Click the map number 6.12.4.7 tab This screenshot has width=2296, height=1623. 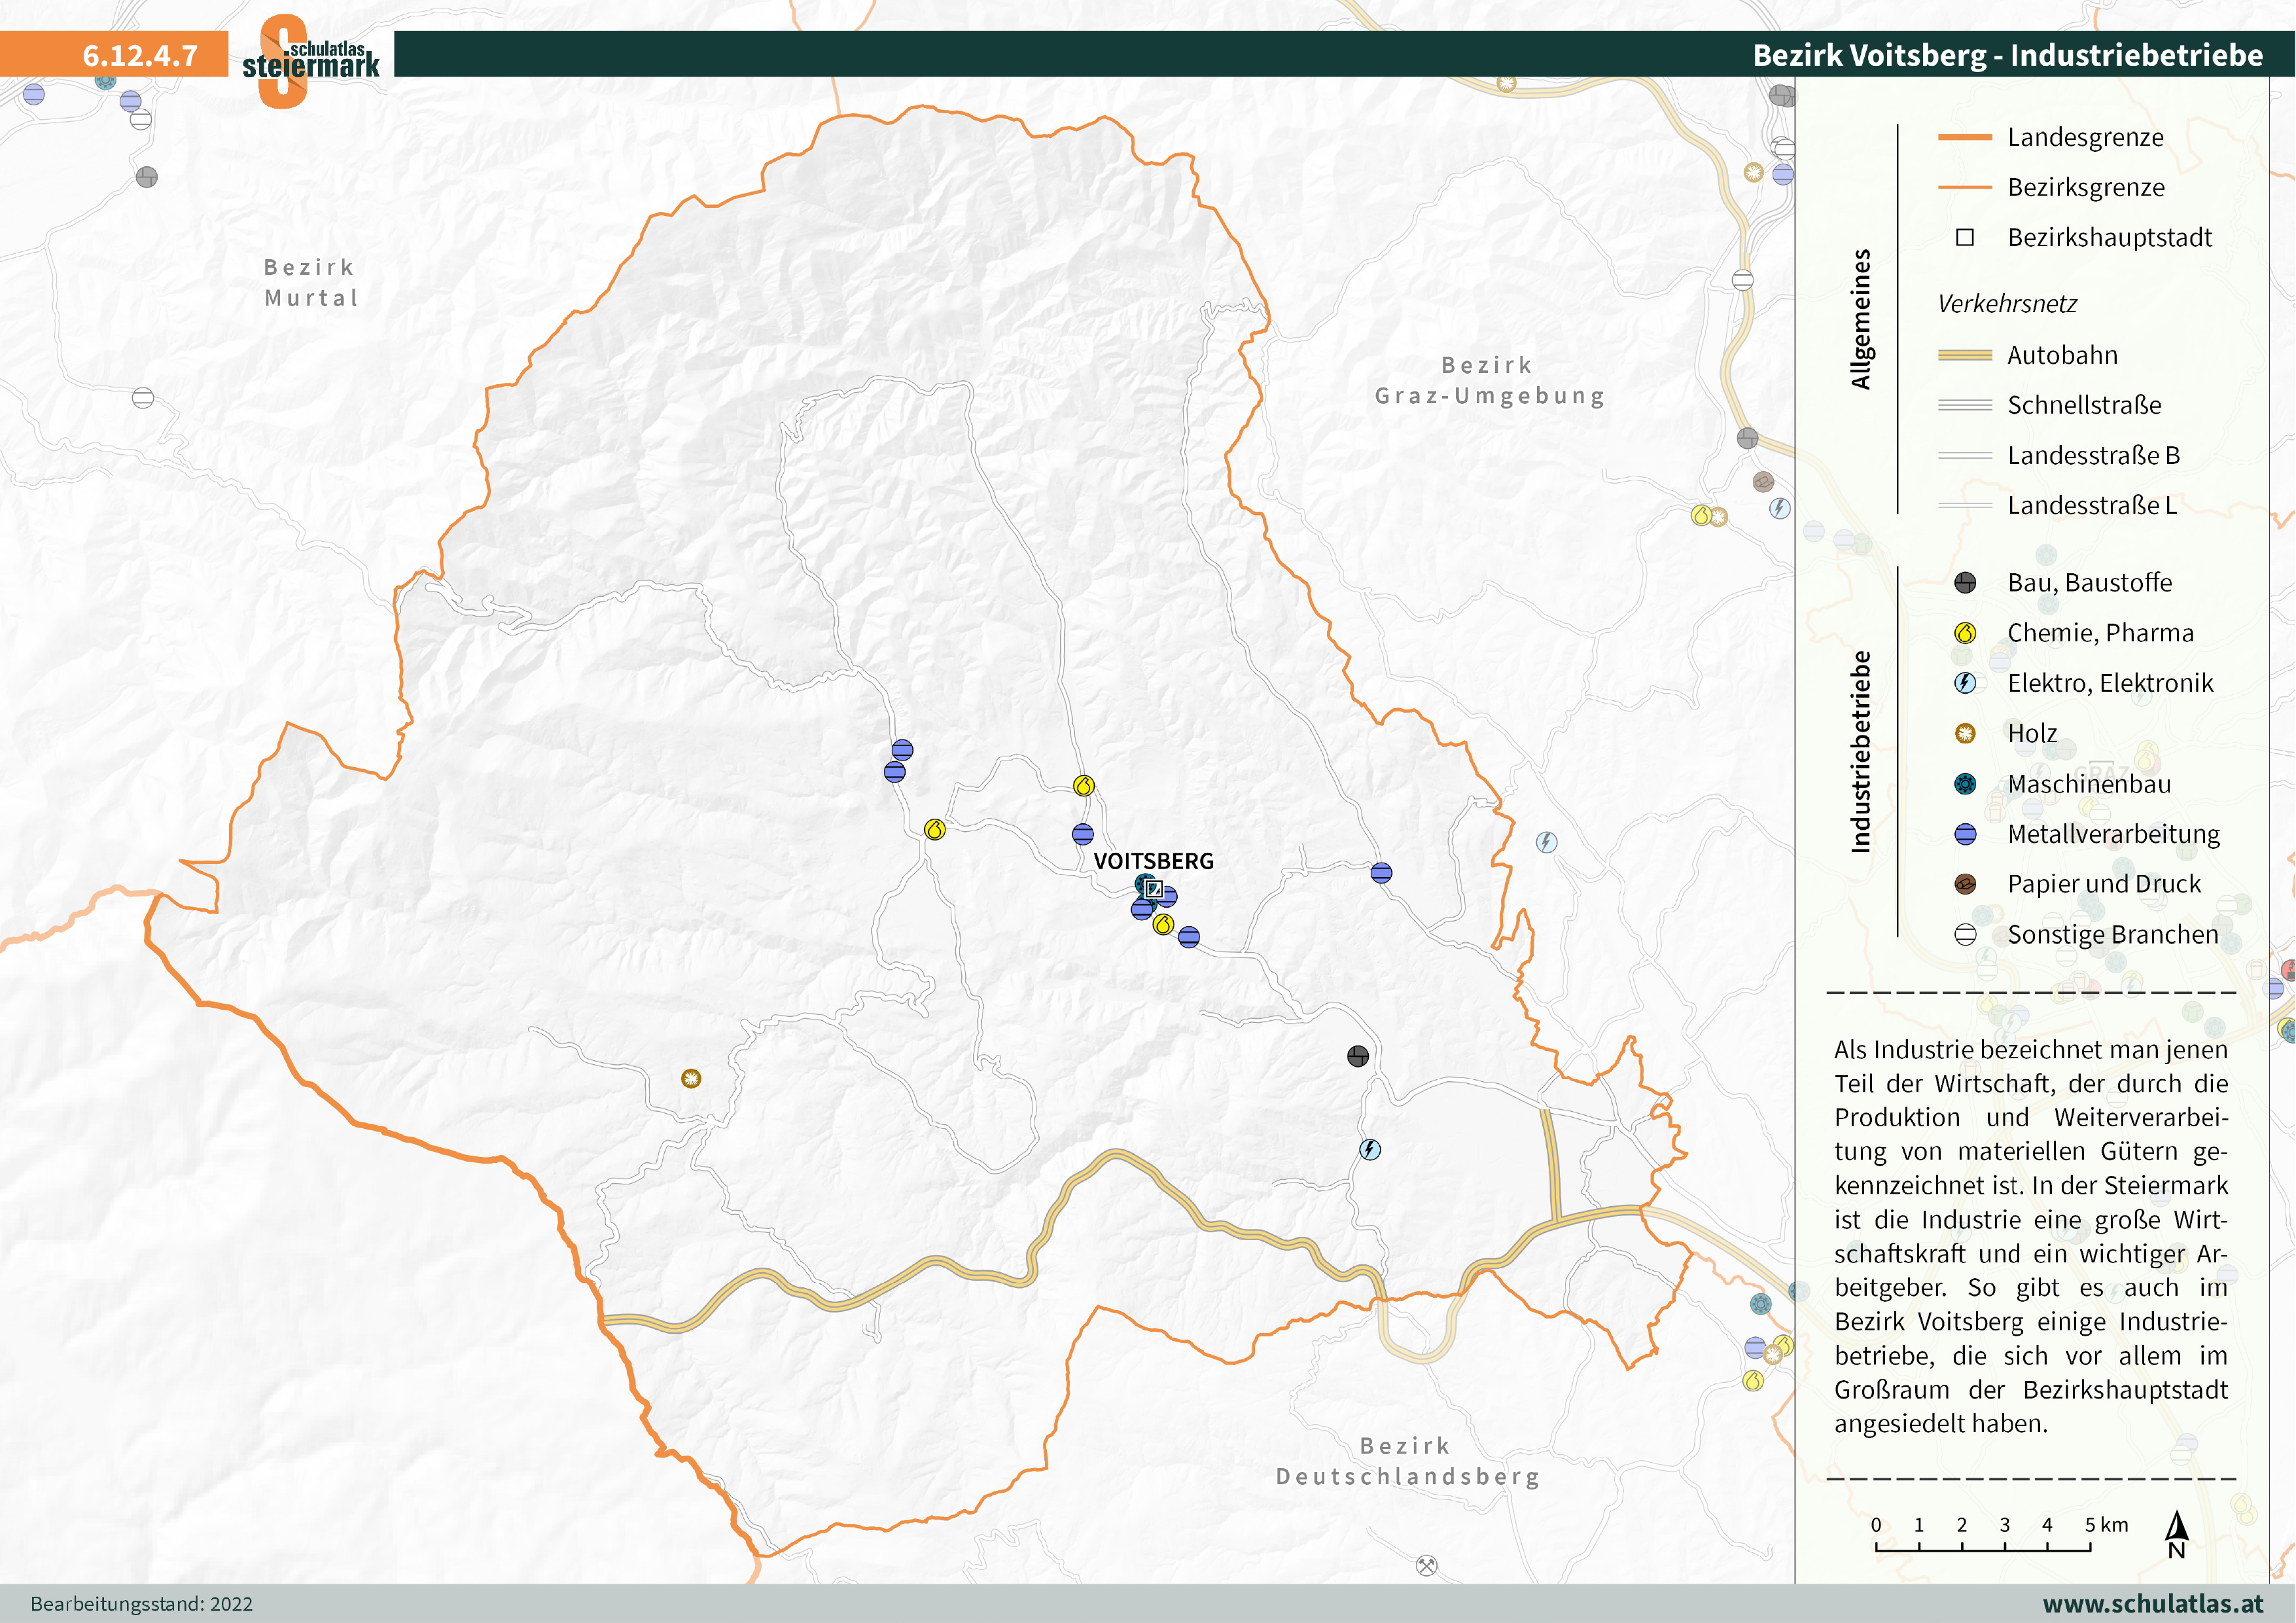[x=139, y=55]
